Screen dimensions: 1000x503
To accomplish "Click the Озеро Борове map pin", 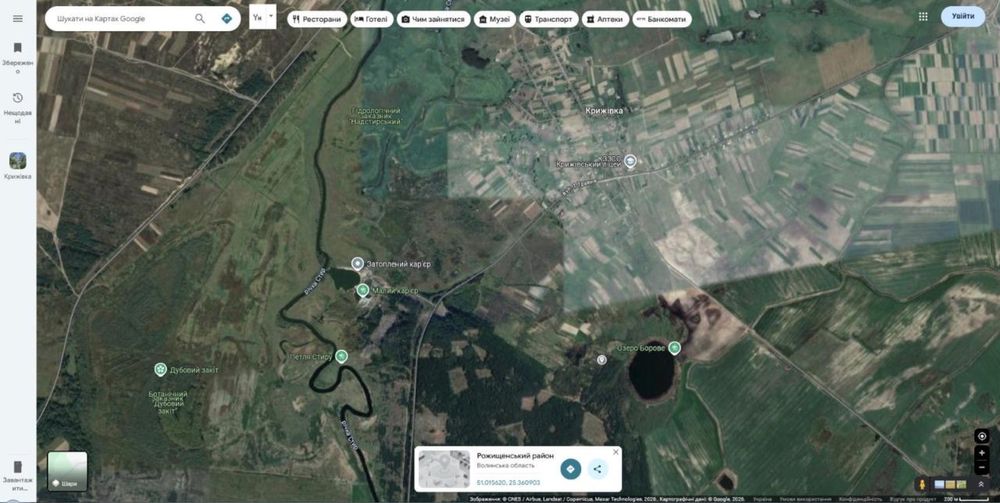I will [675, 348].
